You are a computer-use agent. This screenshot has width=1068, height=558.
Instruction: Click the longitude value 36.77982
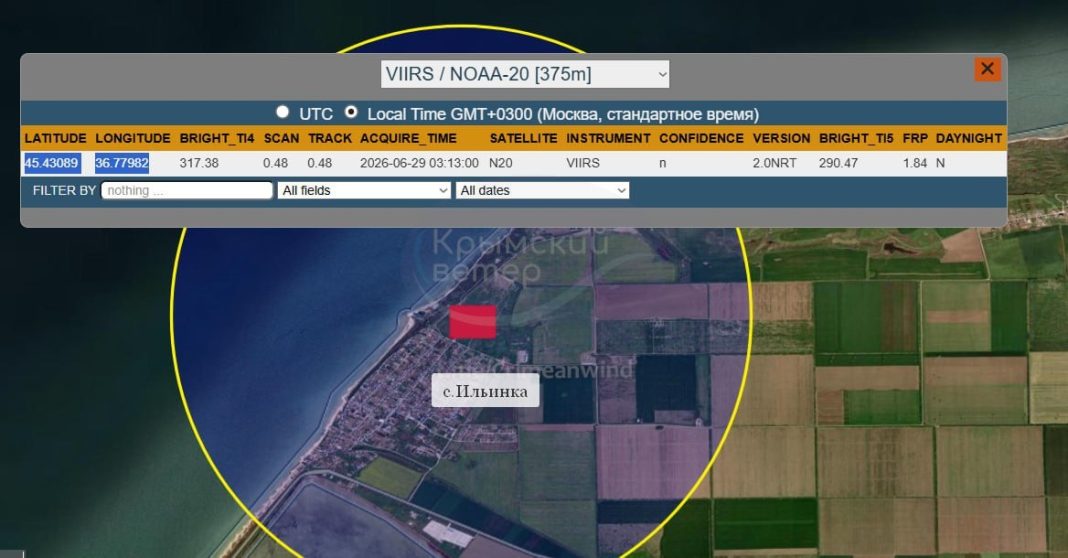(x=121, y=163)
